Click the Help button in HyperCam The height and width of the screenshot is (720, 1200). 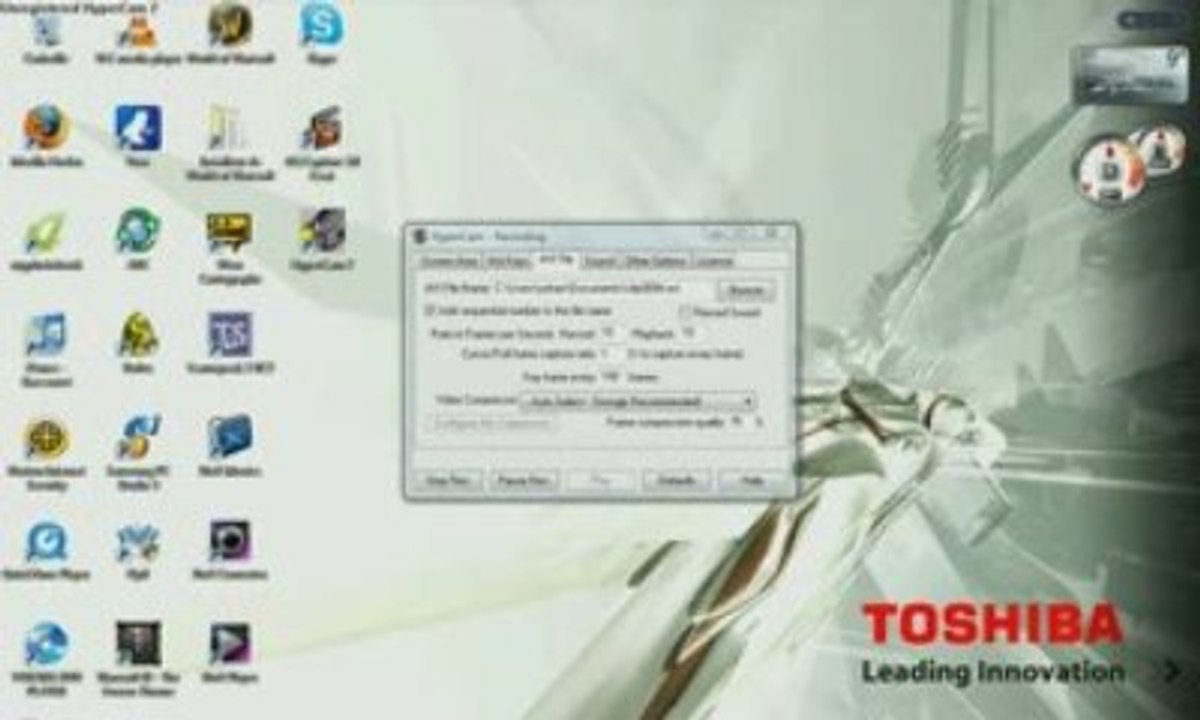coord(752,480)
